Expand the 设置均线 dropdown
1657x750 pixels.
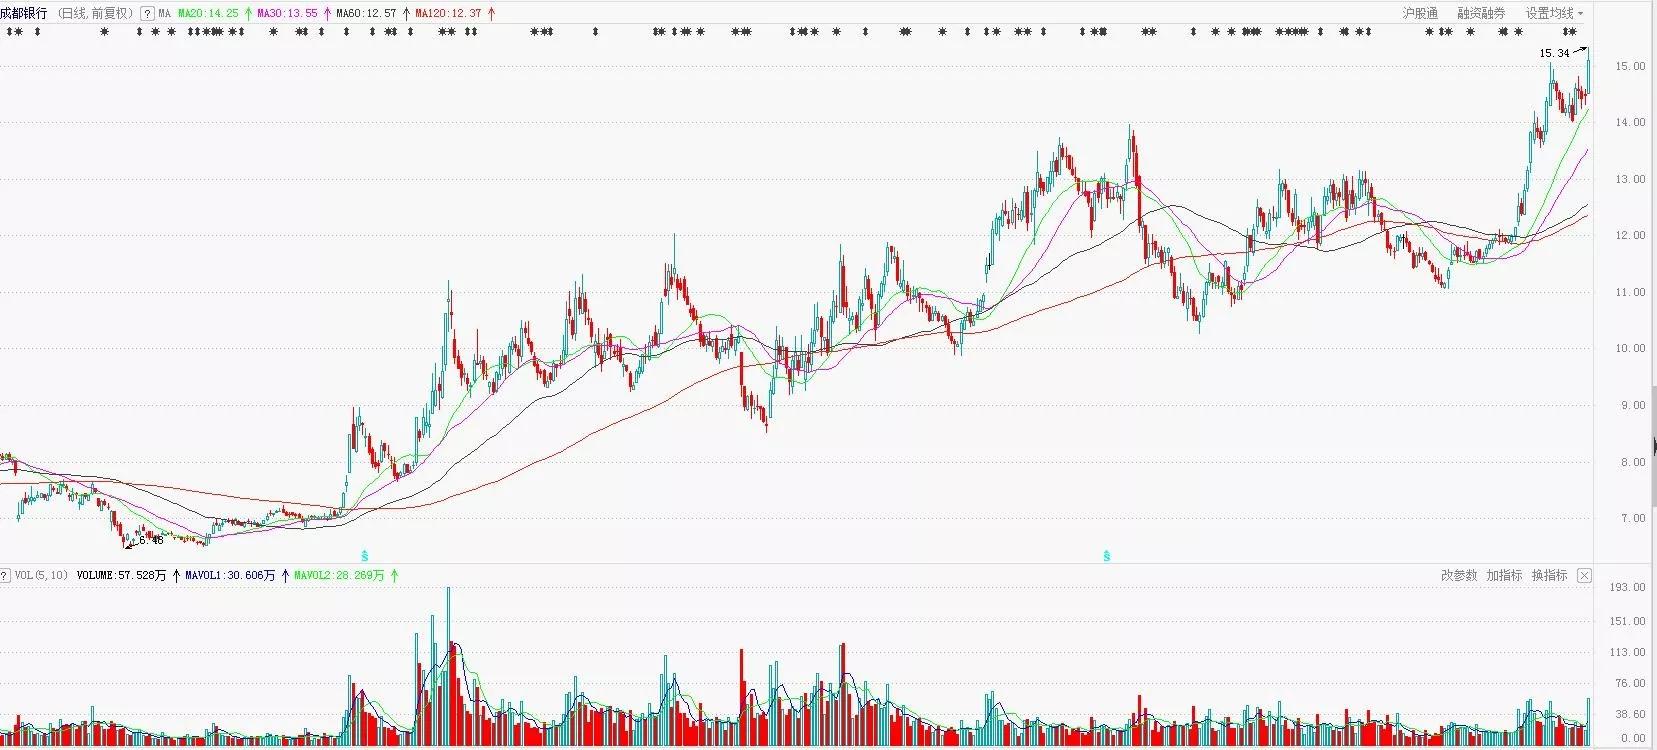pos(1554,14)
